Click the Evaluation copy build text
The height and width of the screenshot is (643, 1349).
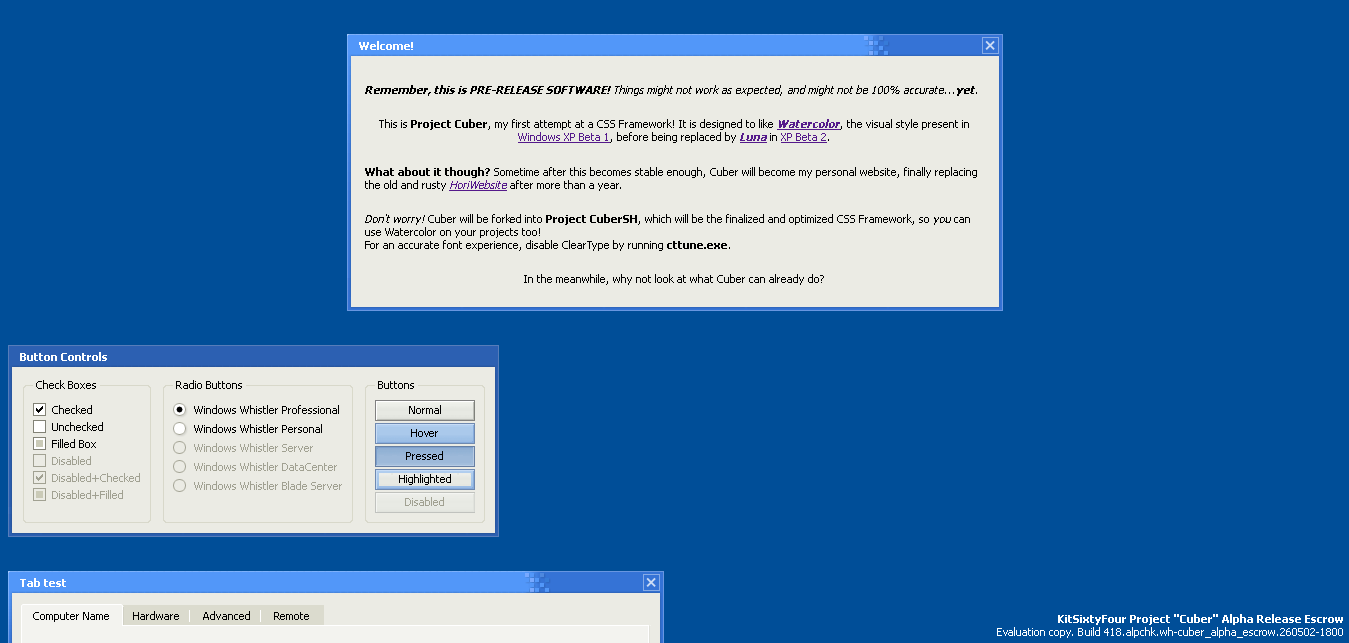[x=1170, y=633]
